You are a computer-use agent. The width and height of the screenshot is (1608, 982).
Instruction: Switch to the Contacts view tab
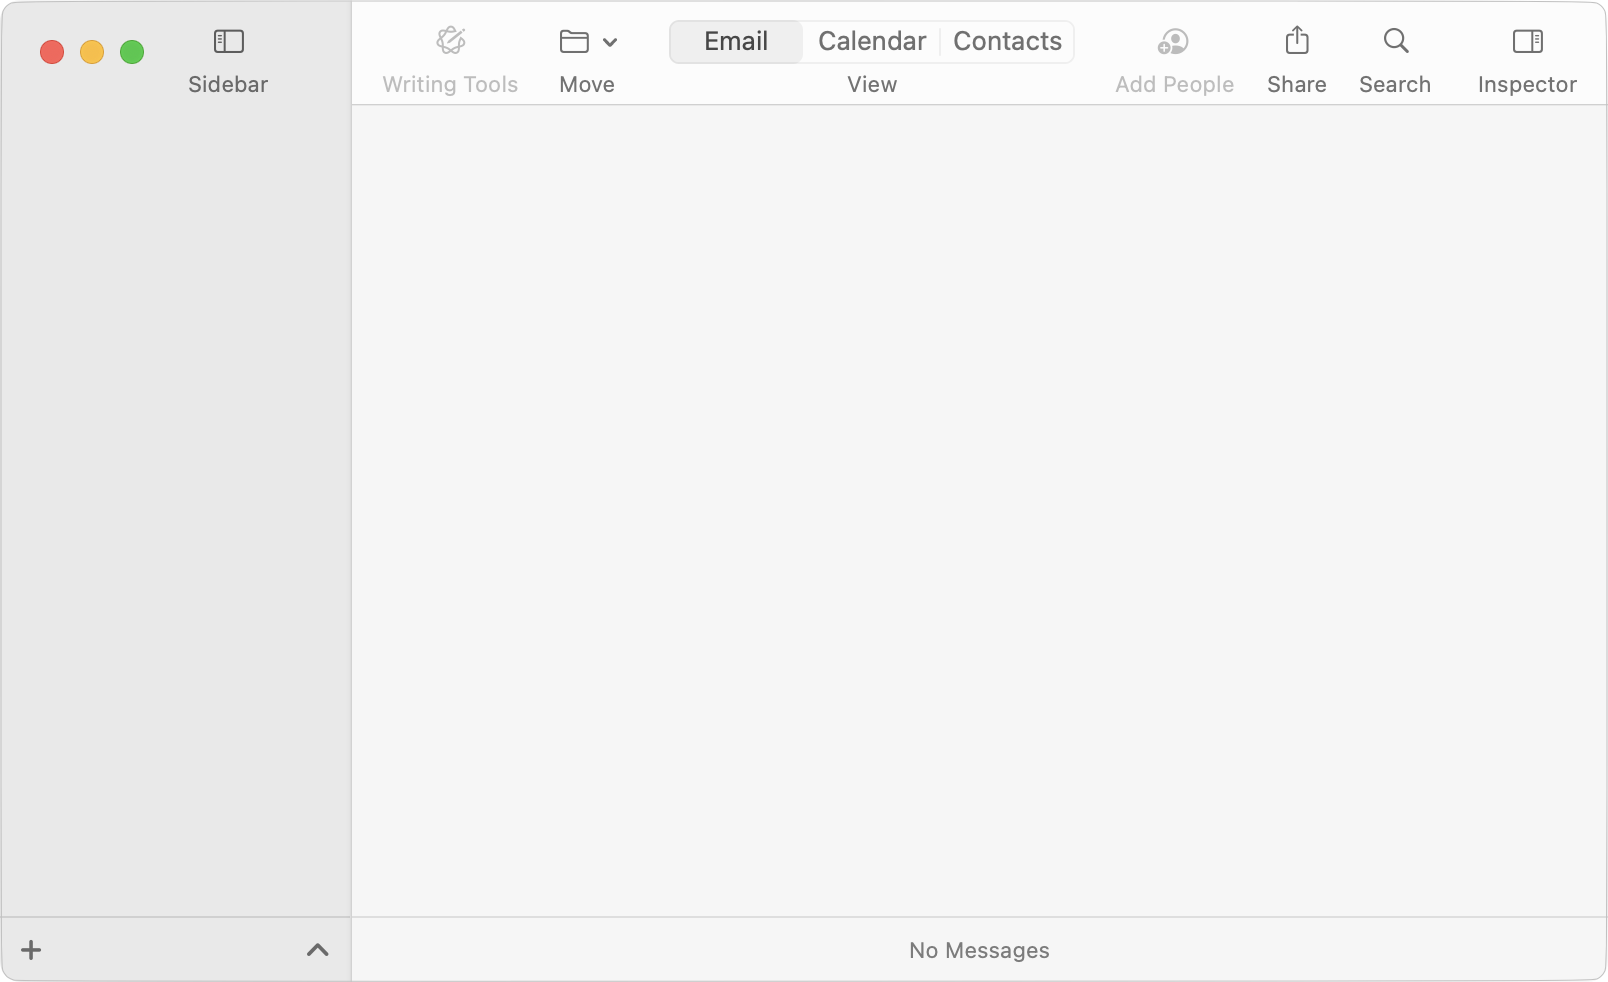[1007, 41]
